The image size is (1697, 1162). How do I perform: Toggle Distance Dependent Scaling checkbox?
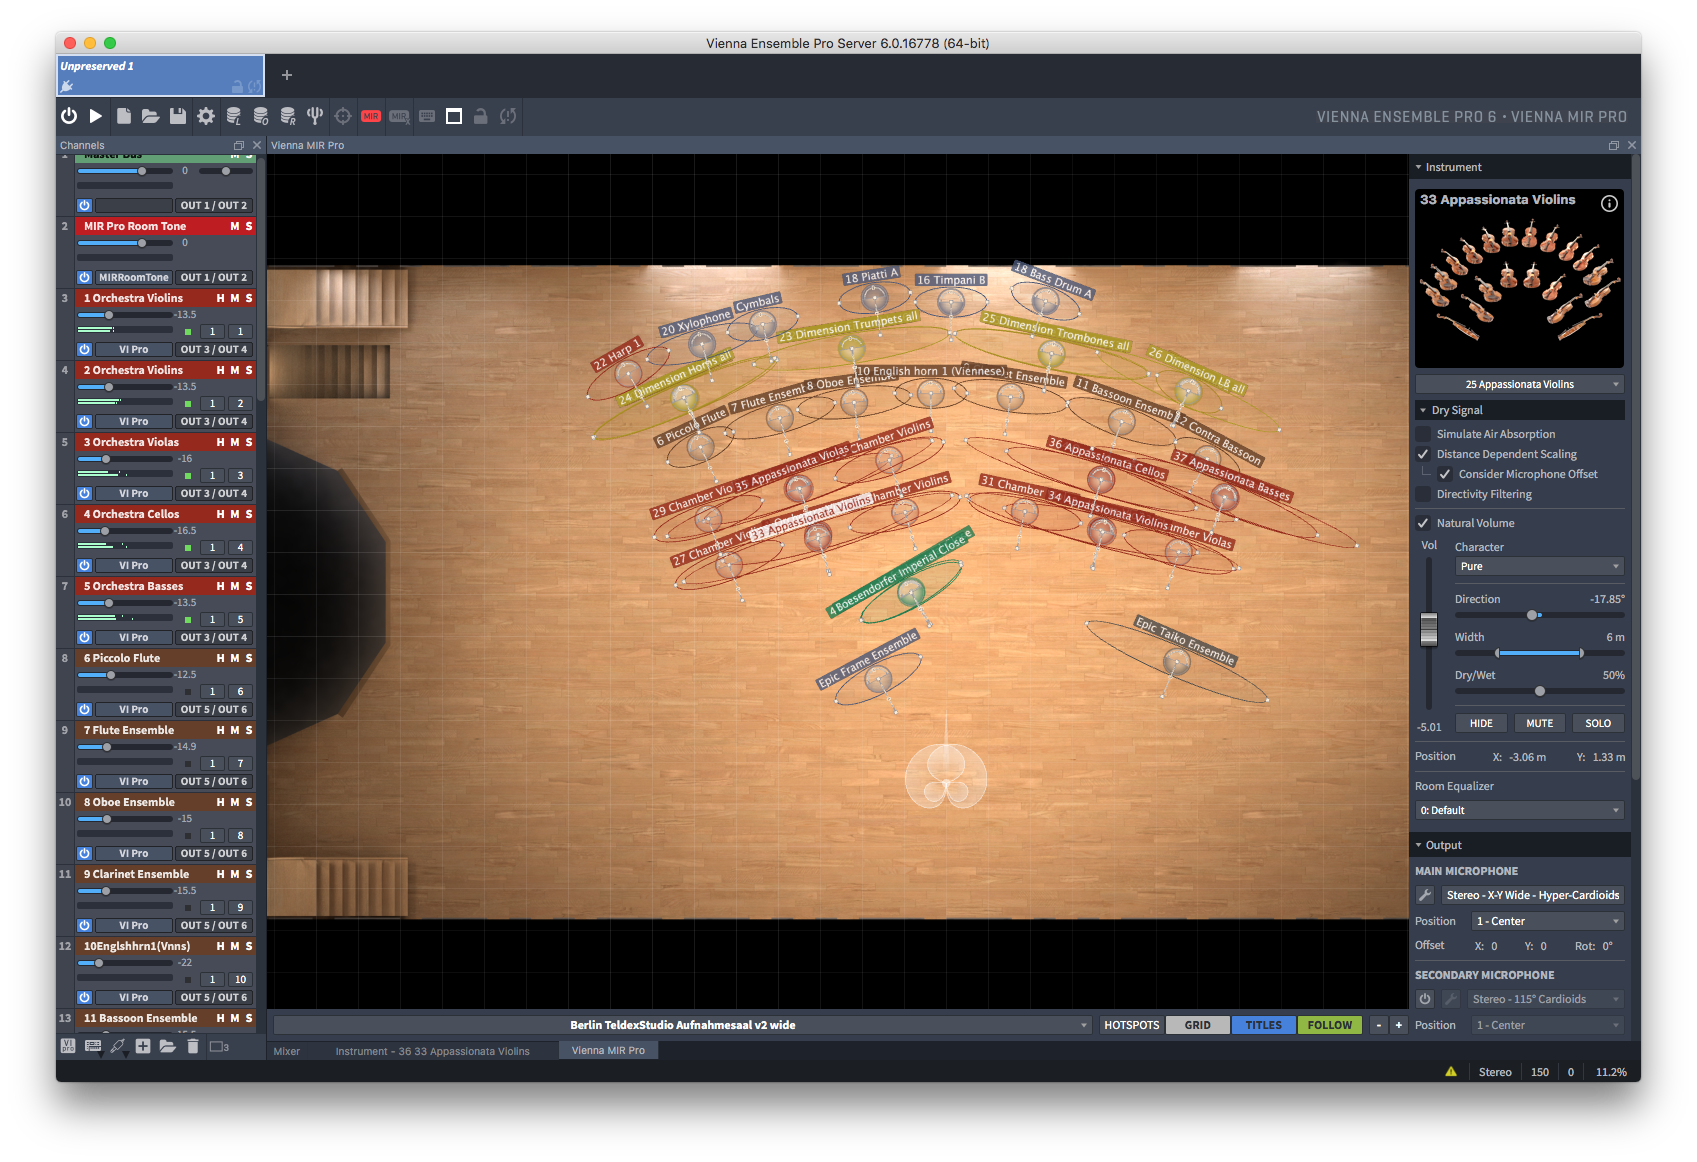1423,454
